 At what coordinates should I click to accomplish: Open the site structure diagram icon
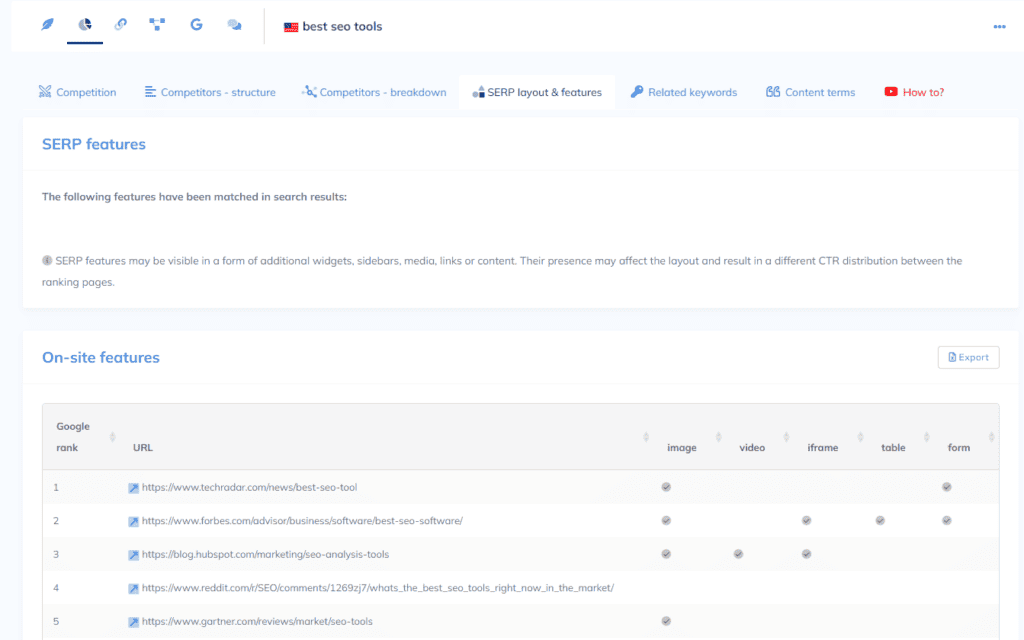tap(157, 24)
